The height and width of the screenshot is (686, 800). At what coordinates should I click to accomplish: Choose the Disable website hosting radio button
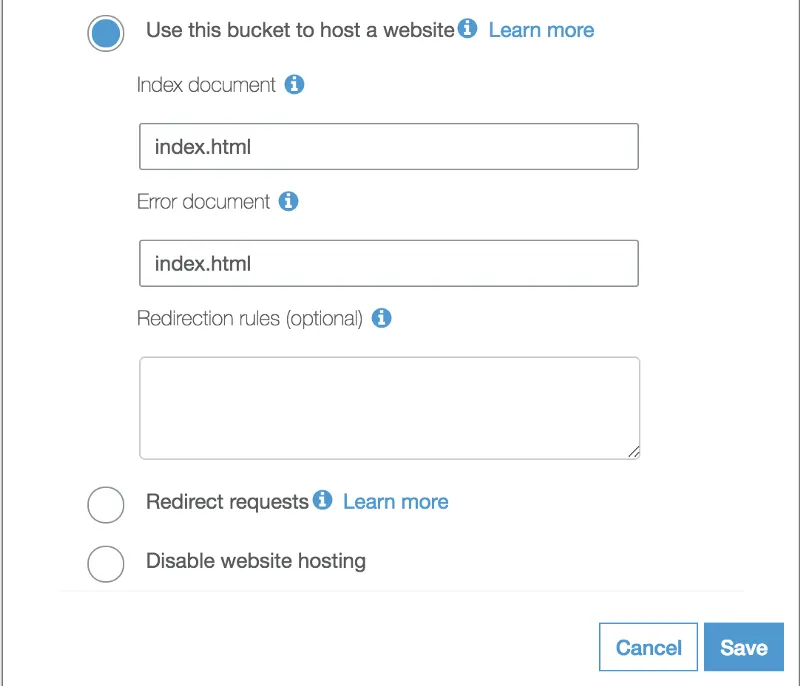pyautogui.click(x=106, y=564)
